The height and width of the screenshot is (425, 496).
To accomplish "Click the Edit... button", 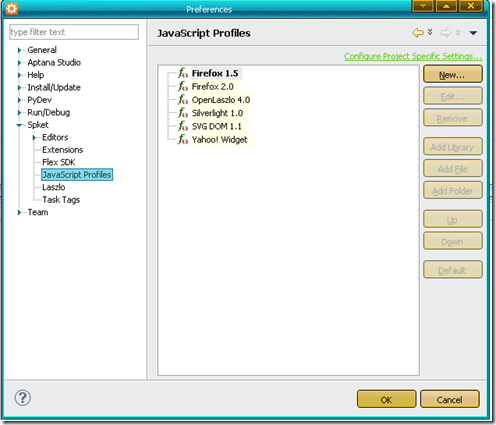I will pos(453,96).
